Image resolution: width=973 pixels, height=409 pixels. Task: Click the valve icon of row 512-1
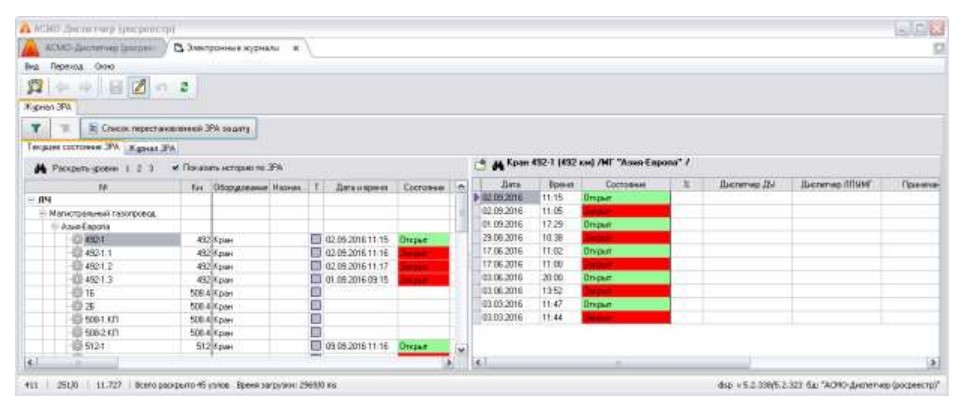pos(78,346)
